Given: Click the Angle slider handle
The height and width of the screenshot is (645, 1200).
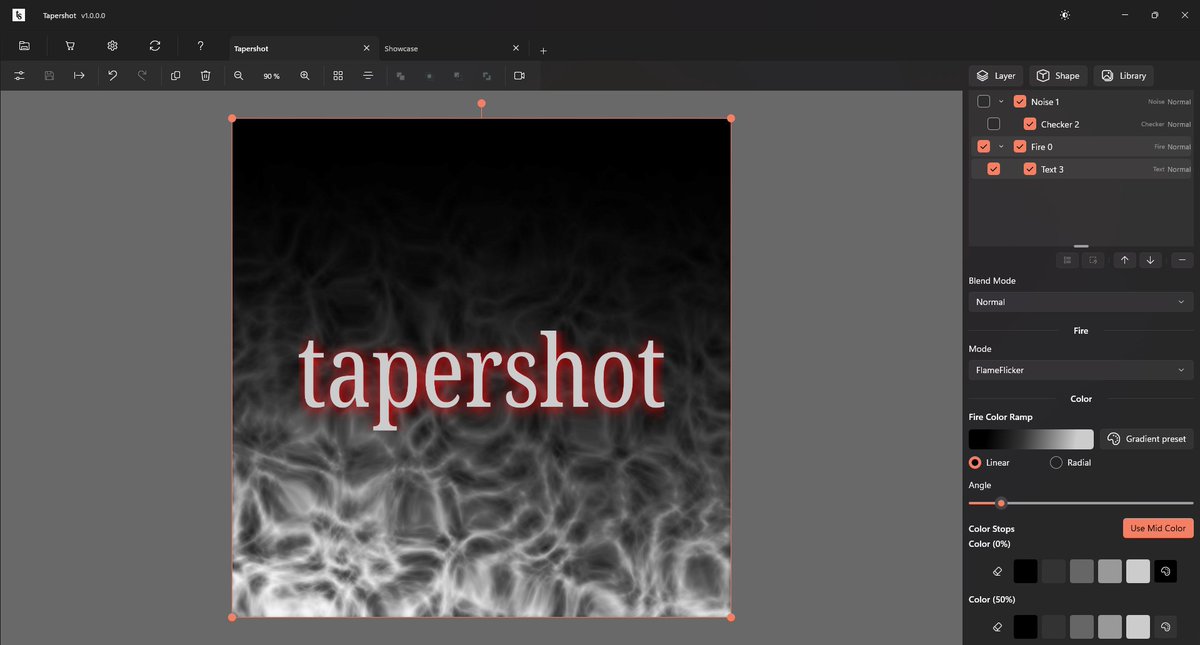Looking at the screenshot, I should click(1000, 503).
